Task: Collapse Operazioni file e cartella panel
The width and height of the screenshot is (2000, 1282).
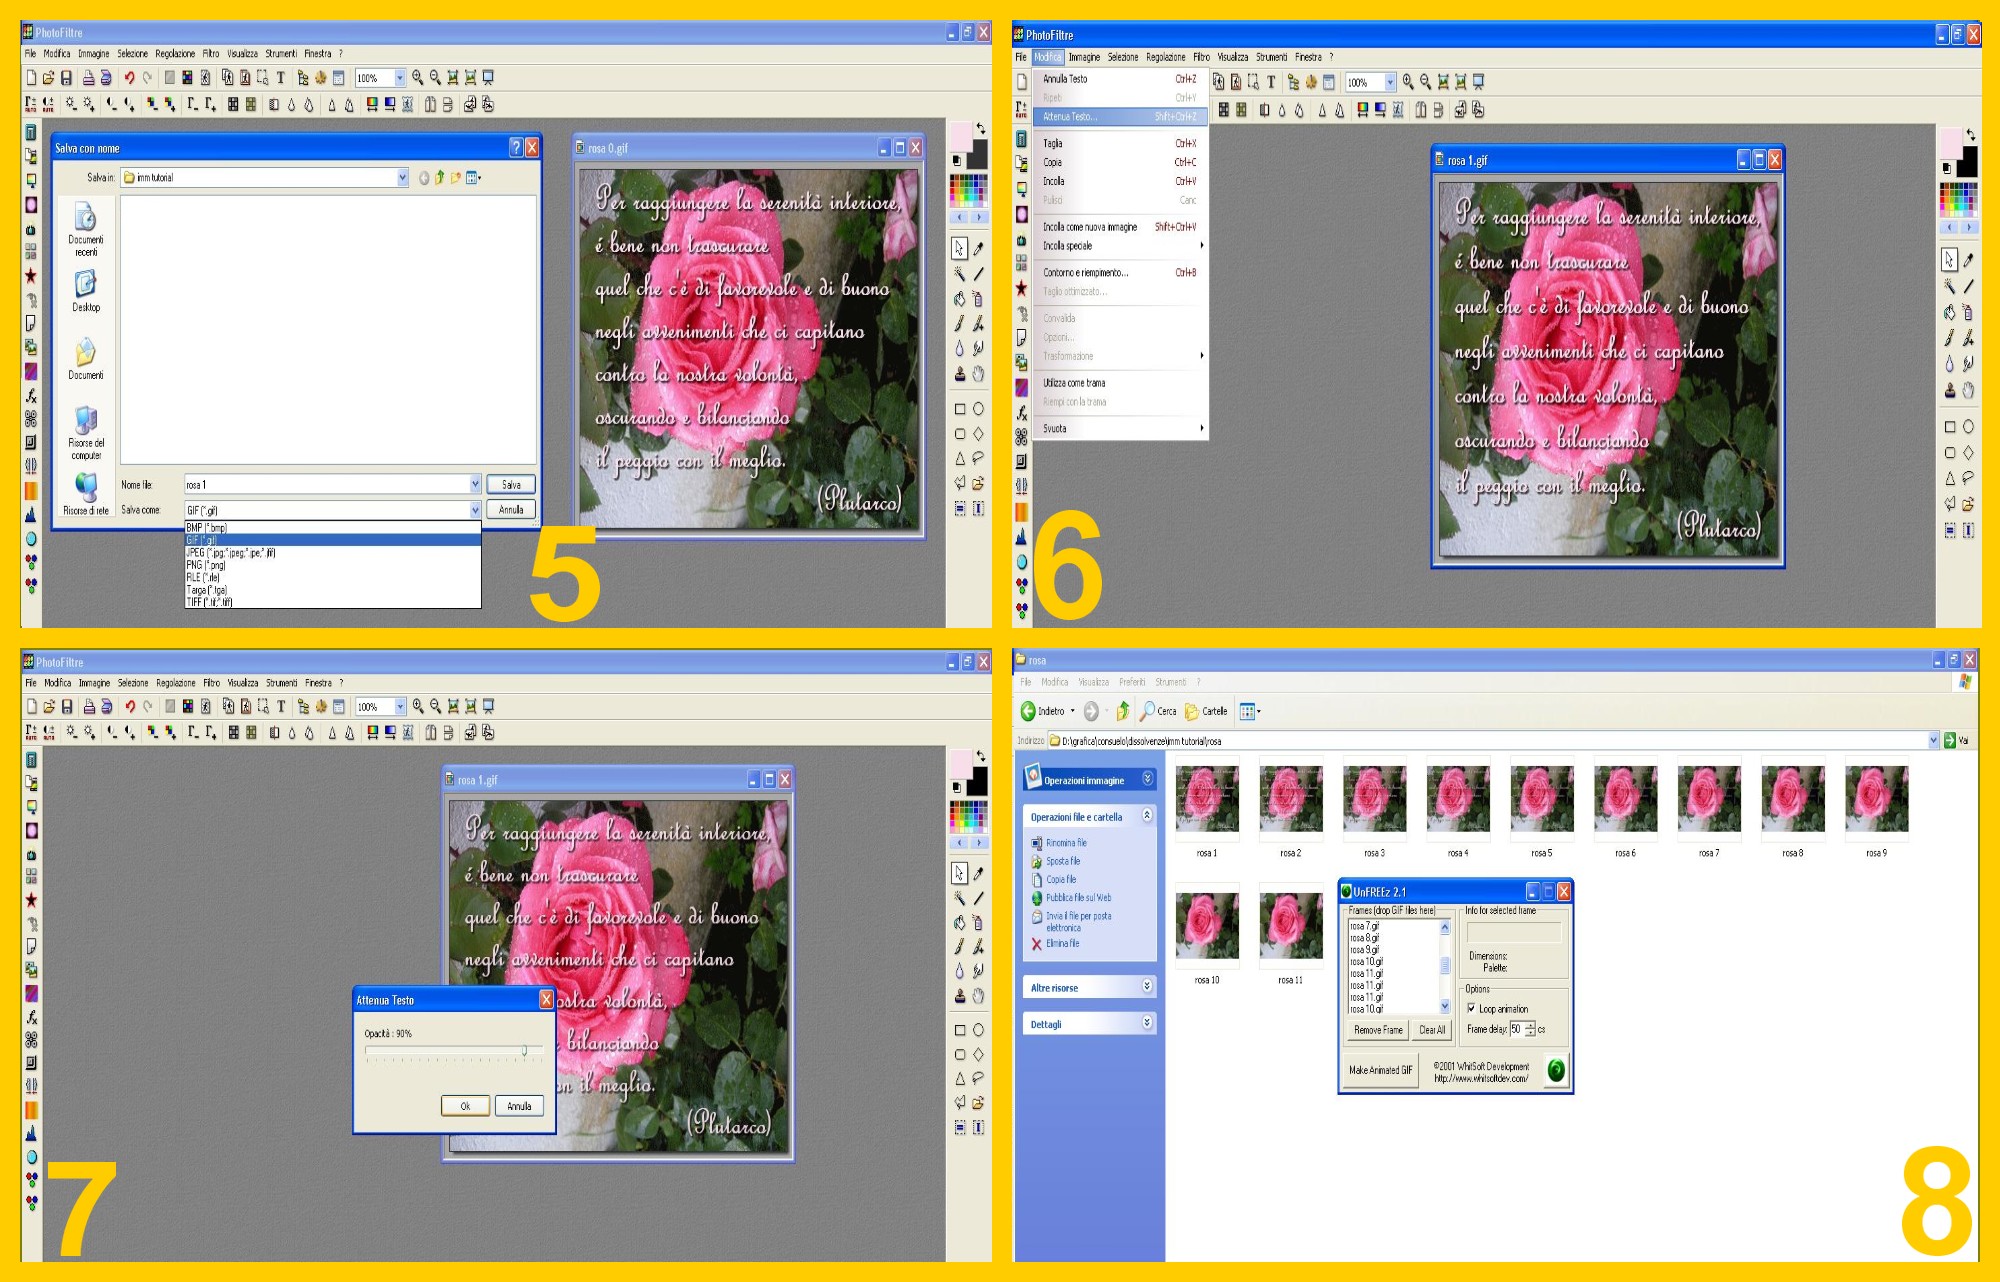Action: 1147,816
